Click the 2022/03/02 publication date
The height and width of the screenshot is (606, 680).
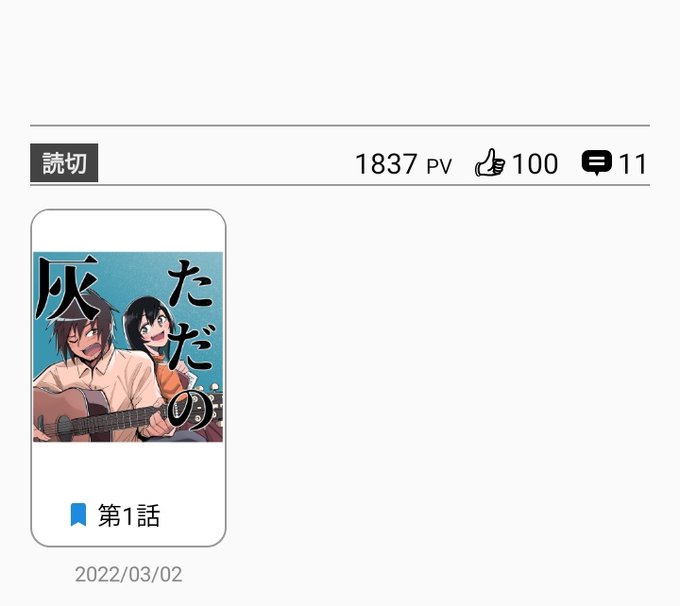(128, 574)
